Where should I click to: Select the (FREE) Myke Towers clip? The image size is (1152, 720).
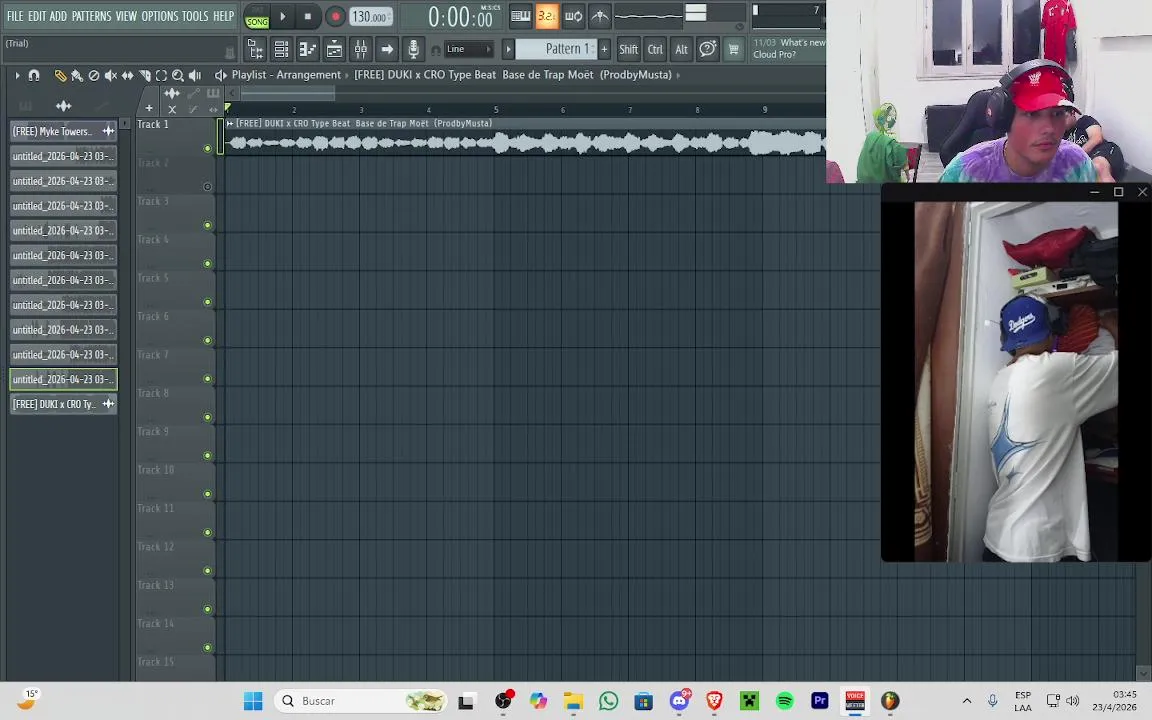[63, 132]
